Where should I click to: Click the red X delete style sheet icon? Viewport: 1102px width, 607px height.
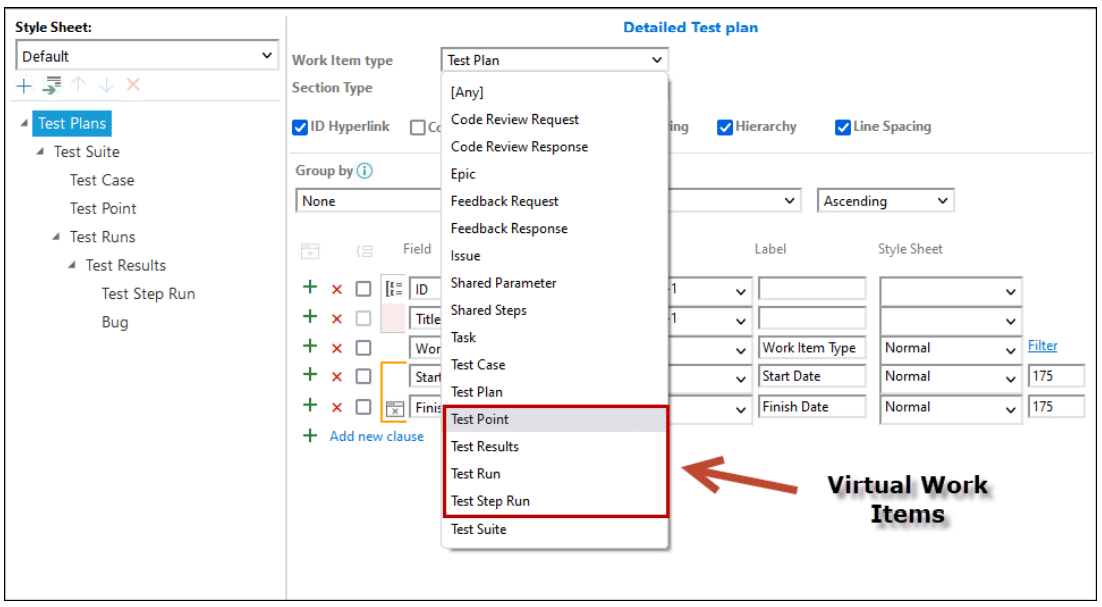(131, 86)
